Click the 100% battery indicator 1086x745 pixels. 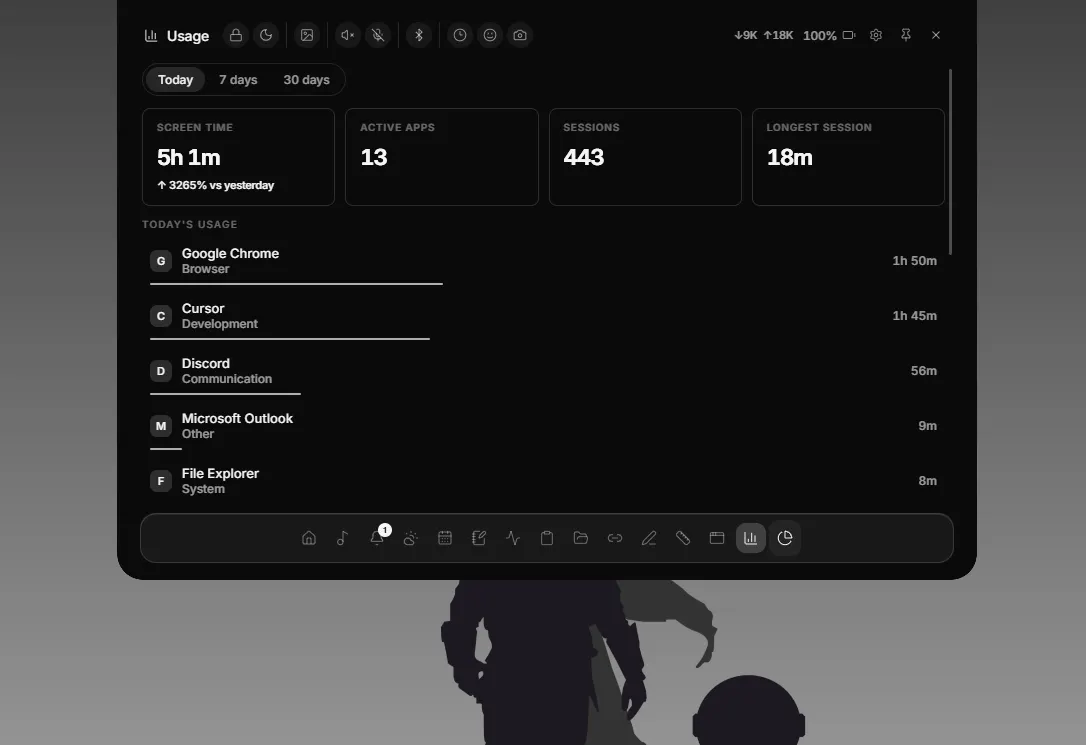click(x=829, y=35)
